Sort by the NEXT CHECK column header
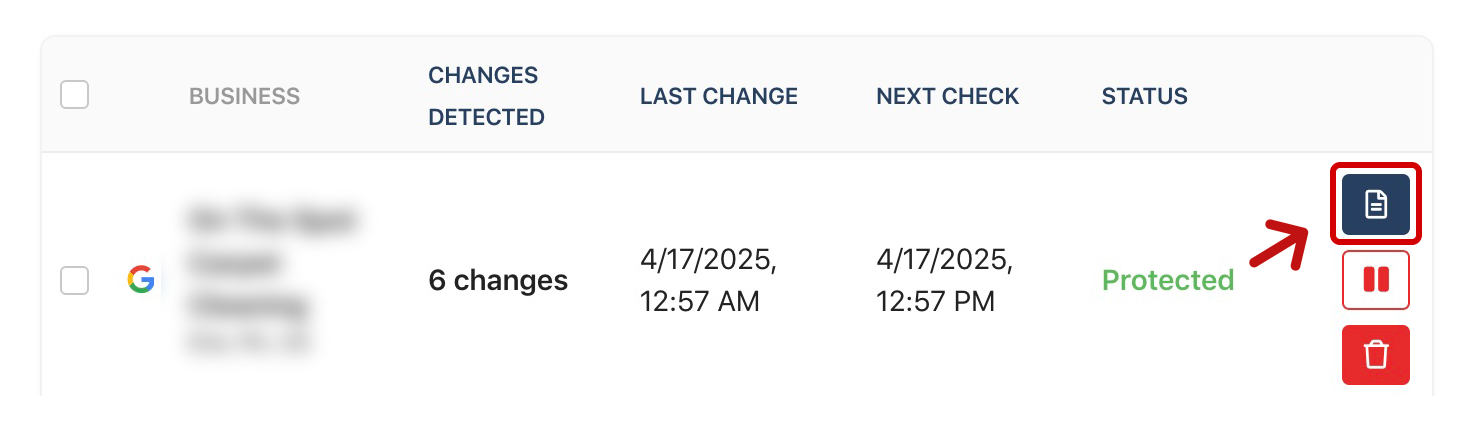The image size is (1472, 441). point(948,97)
